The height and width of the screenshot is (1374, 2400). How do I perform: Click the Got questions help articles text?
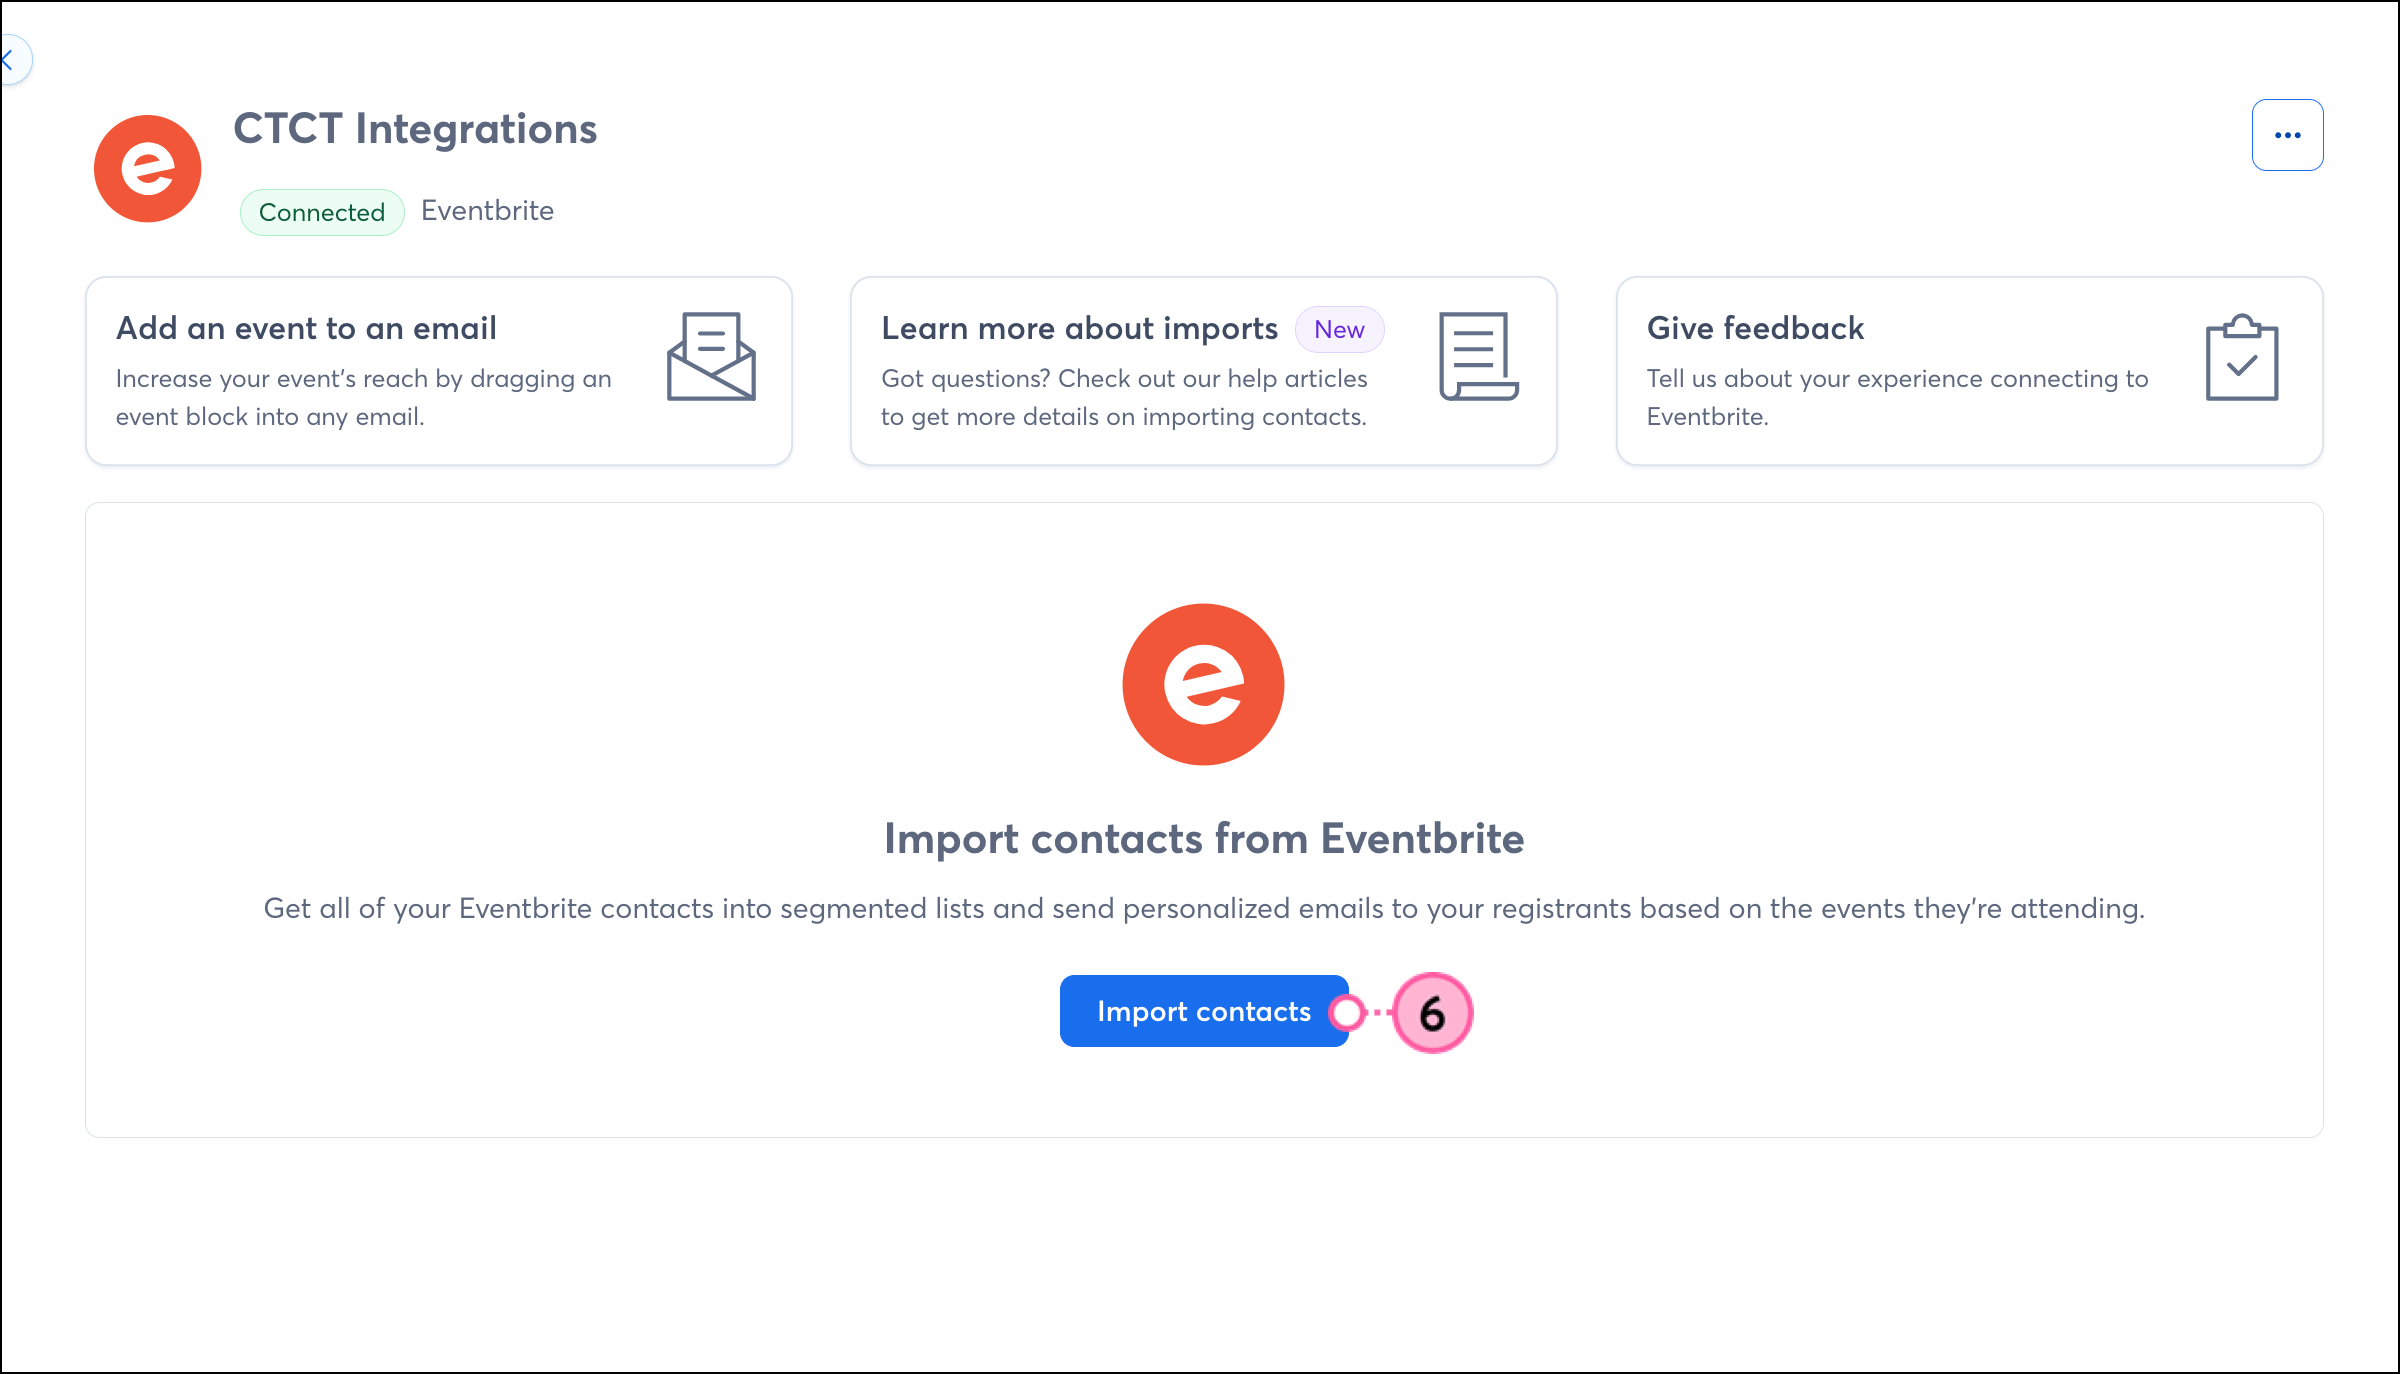coord(1124,397)
